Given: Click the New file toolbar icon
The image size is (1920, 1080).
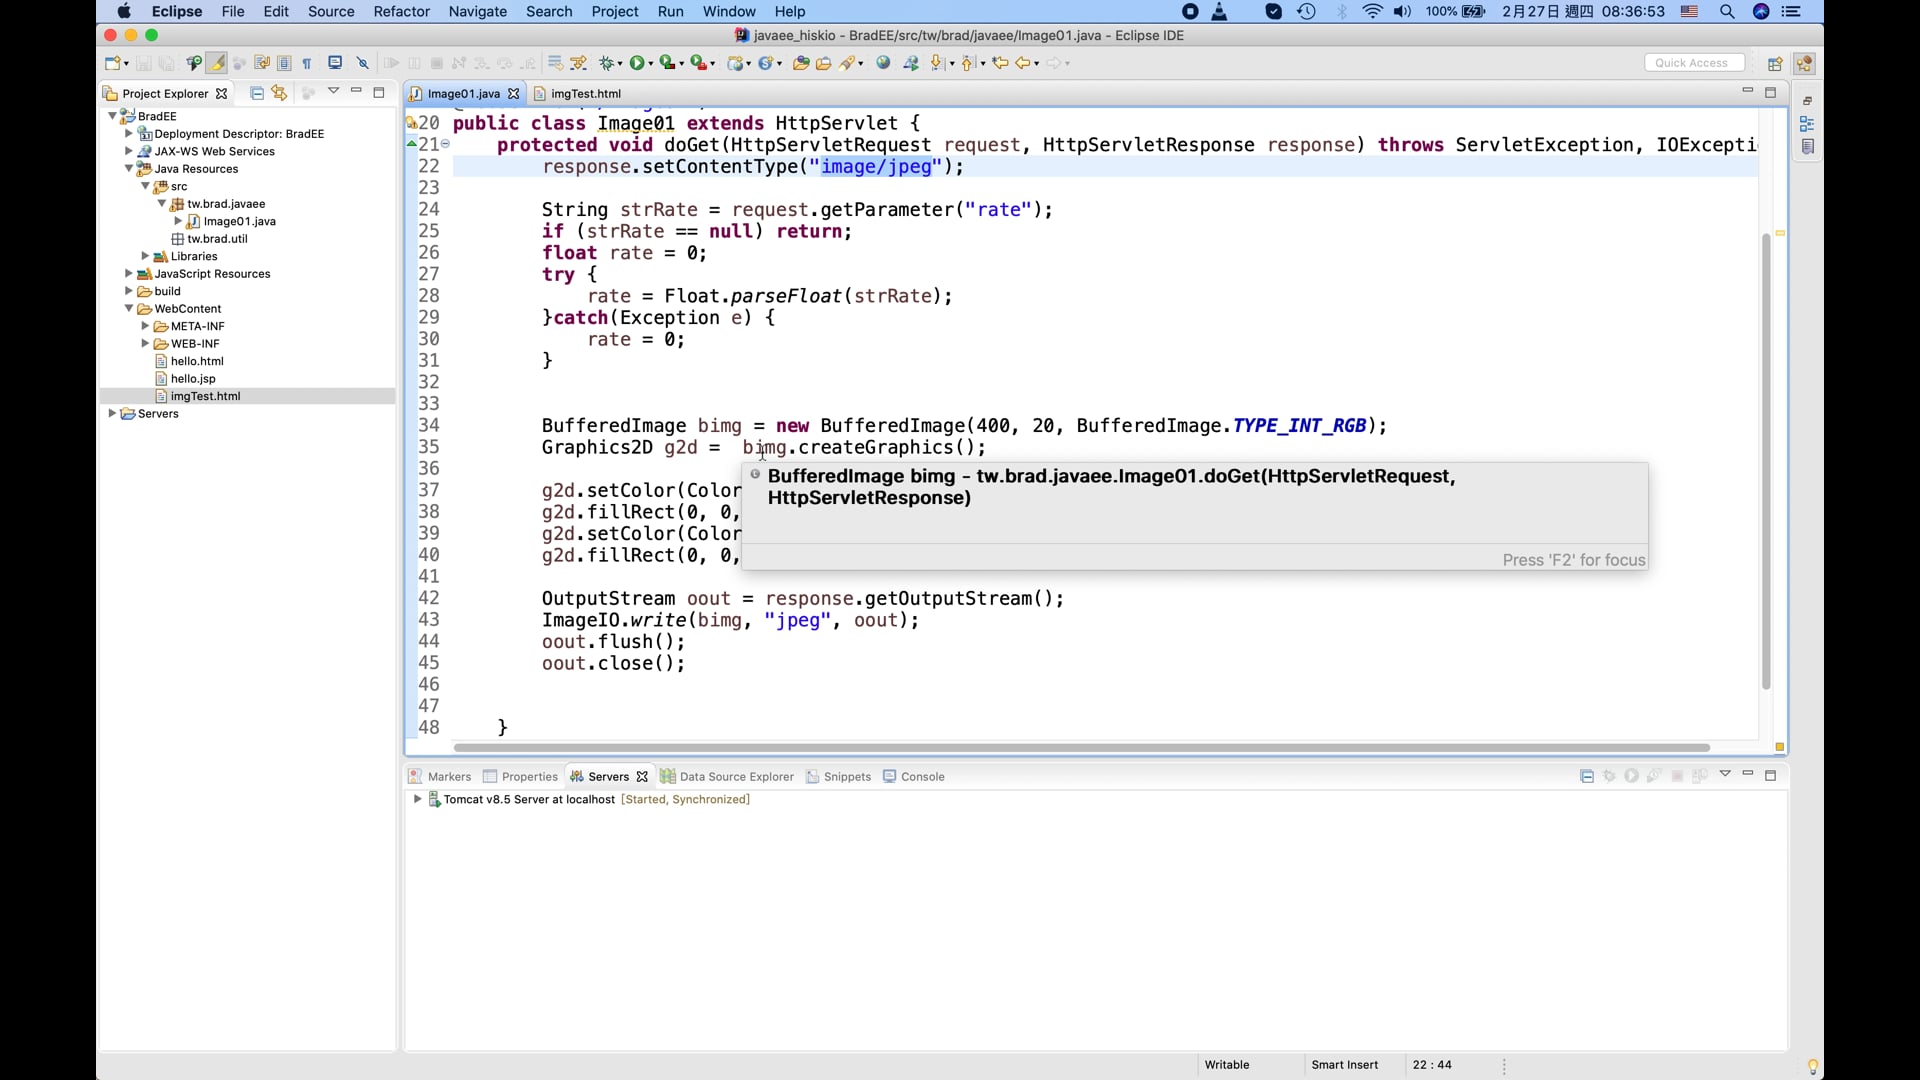Looking at the screenshot, I should tap(113, 63).
